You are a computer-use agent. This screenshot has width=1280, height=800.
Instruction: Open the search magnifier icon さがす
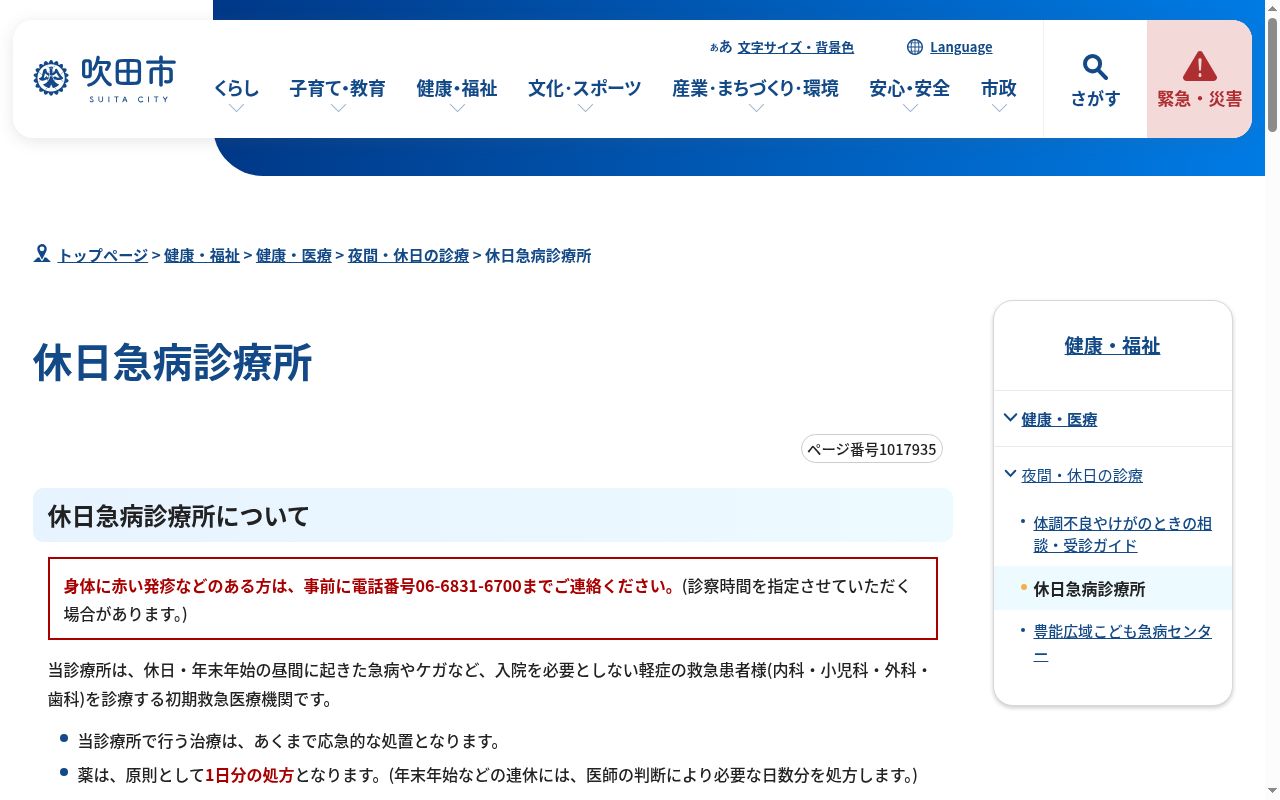[1095, 67]
